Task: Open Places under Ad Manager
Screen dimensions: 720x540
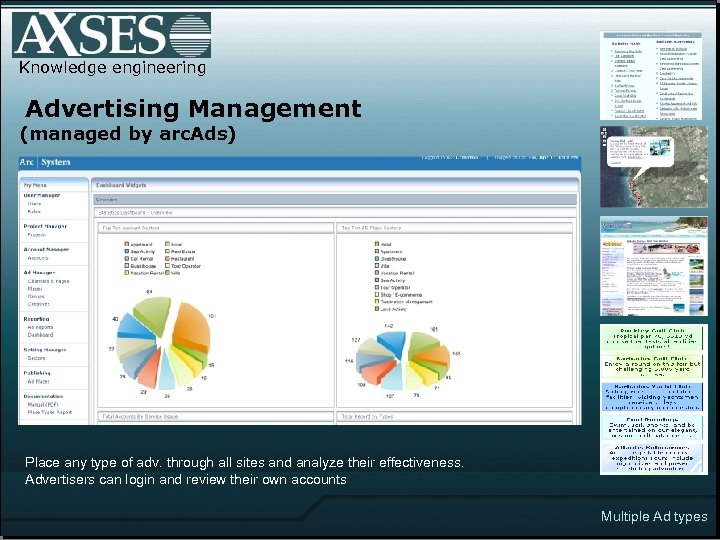Action: (x=34, y=289)
